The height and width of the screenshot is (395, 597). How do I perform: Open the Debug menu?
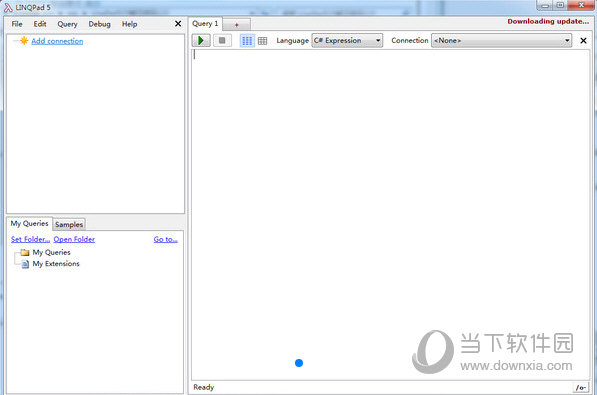point(99,24)
